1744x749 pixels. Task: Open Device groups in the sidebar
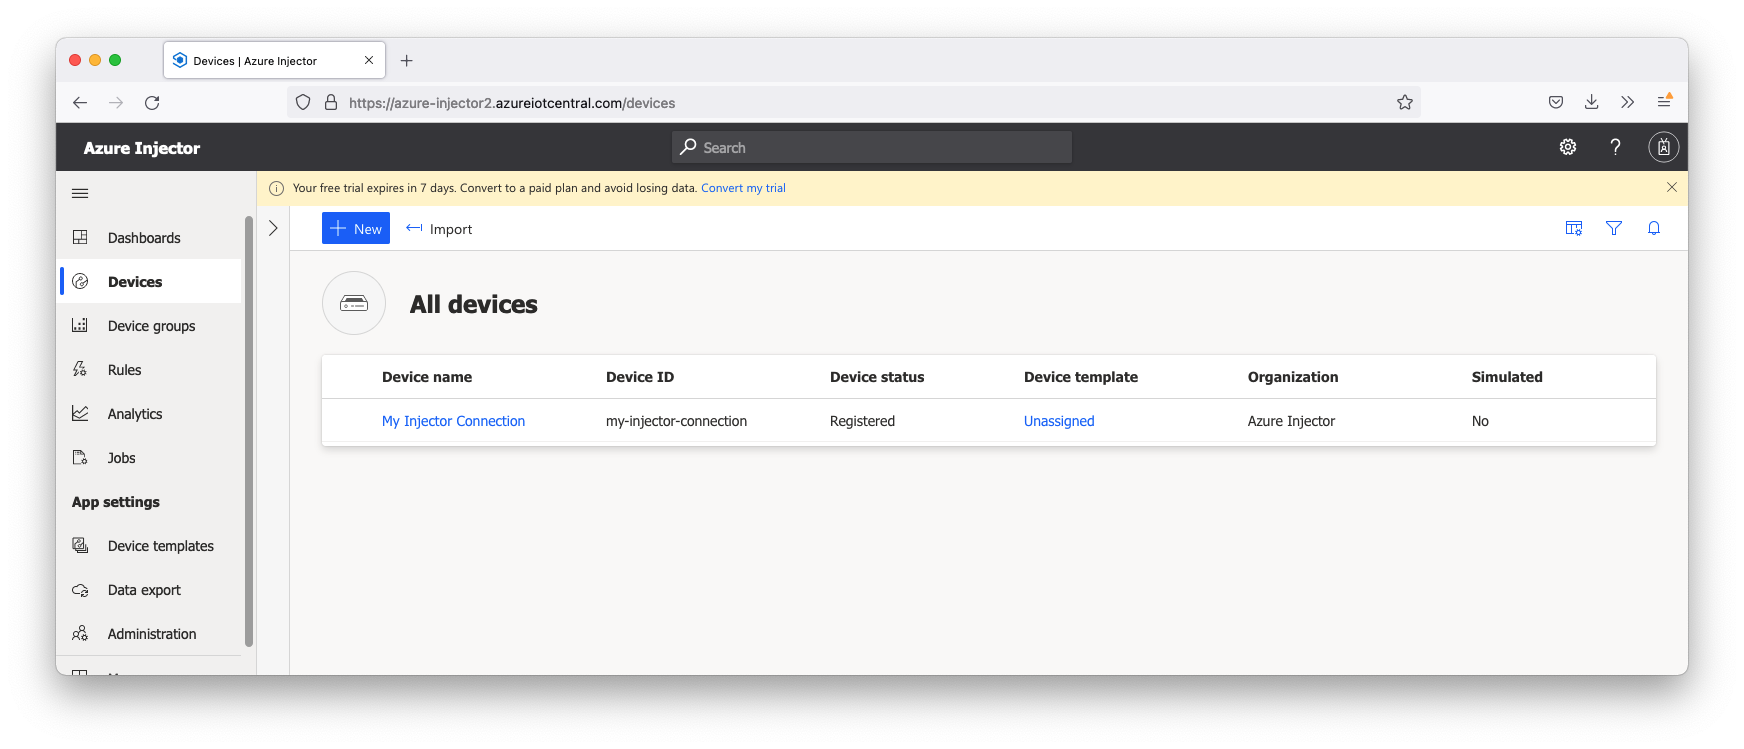pos(151,326)
